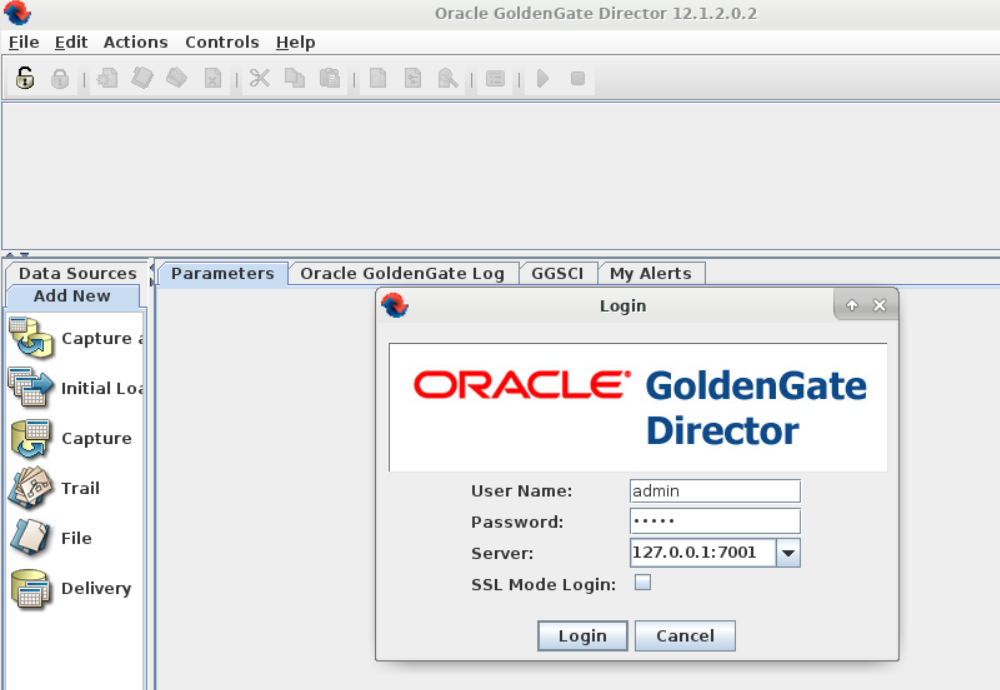The height and width of the screenshot is (690, 1000).
Task: Click the page with diagram icon
Action: click(x=413, y=78)
